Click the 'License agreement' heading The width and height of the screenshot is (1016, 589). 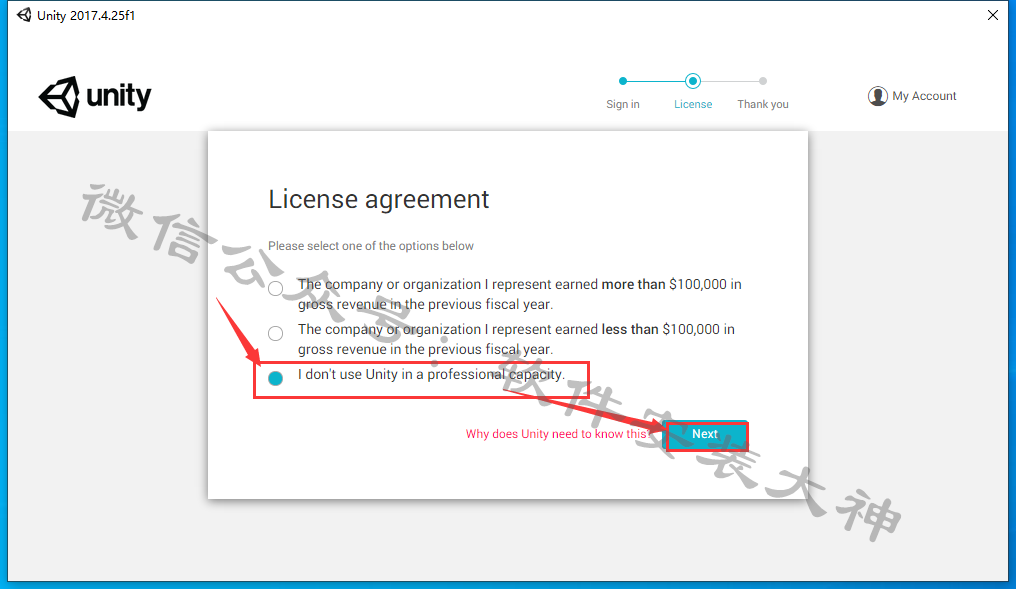378,200
